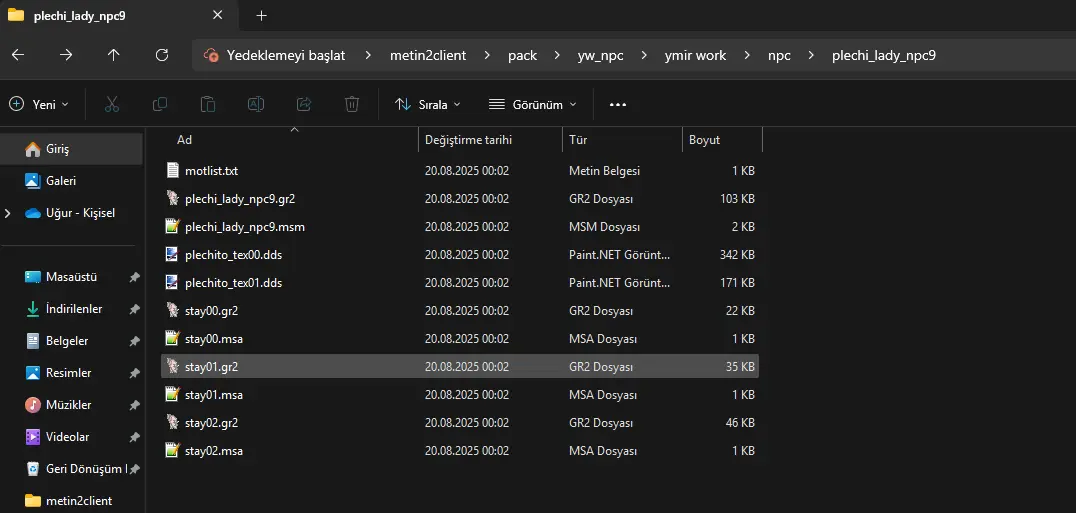Navigate to pack in breadcrumb
This screenshot has width=1076, height=513.
pyautogui.click(x=522, y=56)
